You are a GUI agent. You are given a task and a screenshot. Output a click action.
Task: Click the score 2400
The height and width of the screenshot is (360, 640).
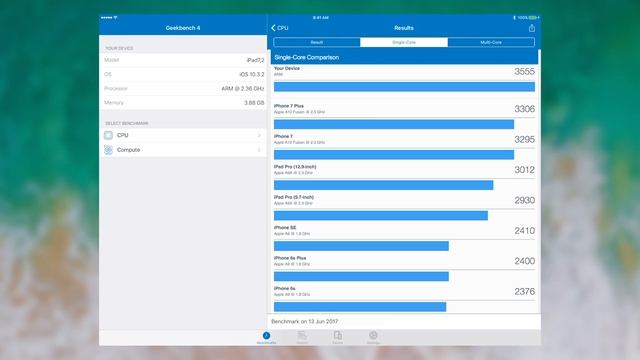(x=524, y=261)
